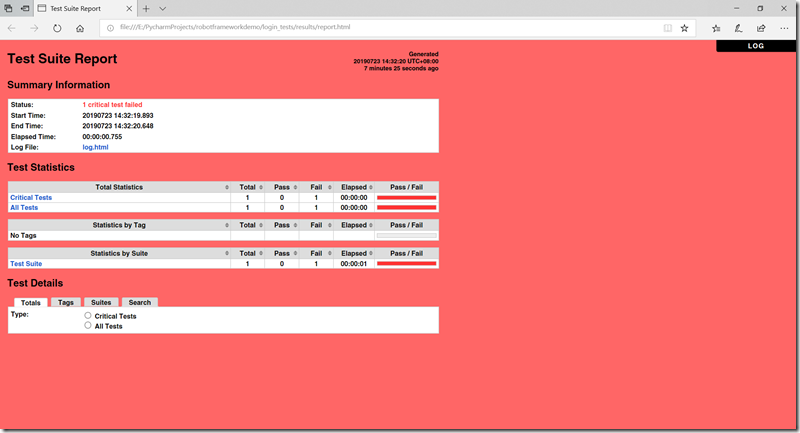This screenshot has width=800, height=433.
Task: Click the Start Time value 14:32:19.893
Action: coord(118,116)
